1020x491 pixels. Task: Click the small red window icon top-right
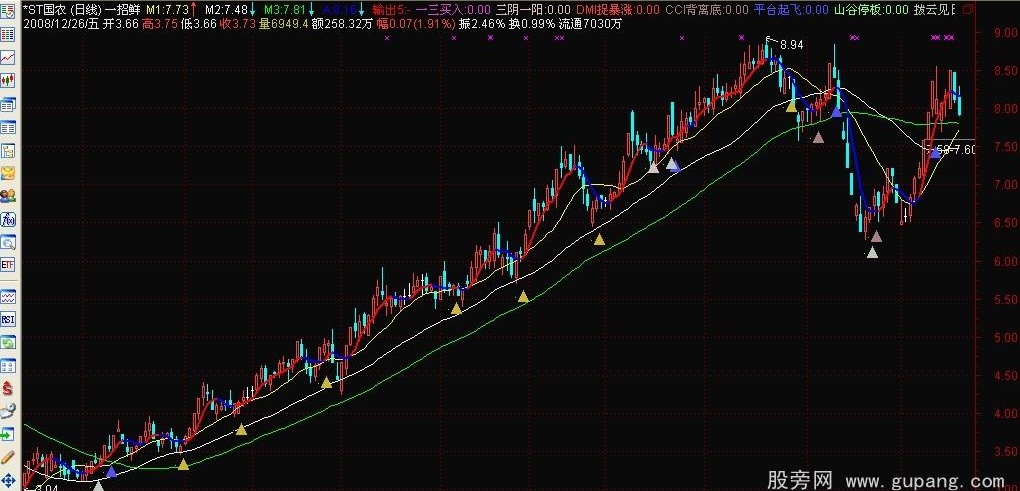pyautogui.click(x=968, y=9)
